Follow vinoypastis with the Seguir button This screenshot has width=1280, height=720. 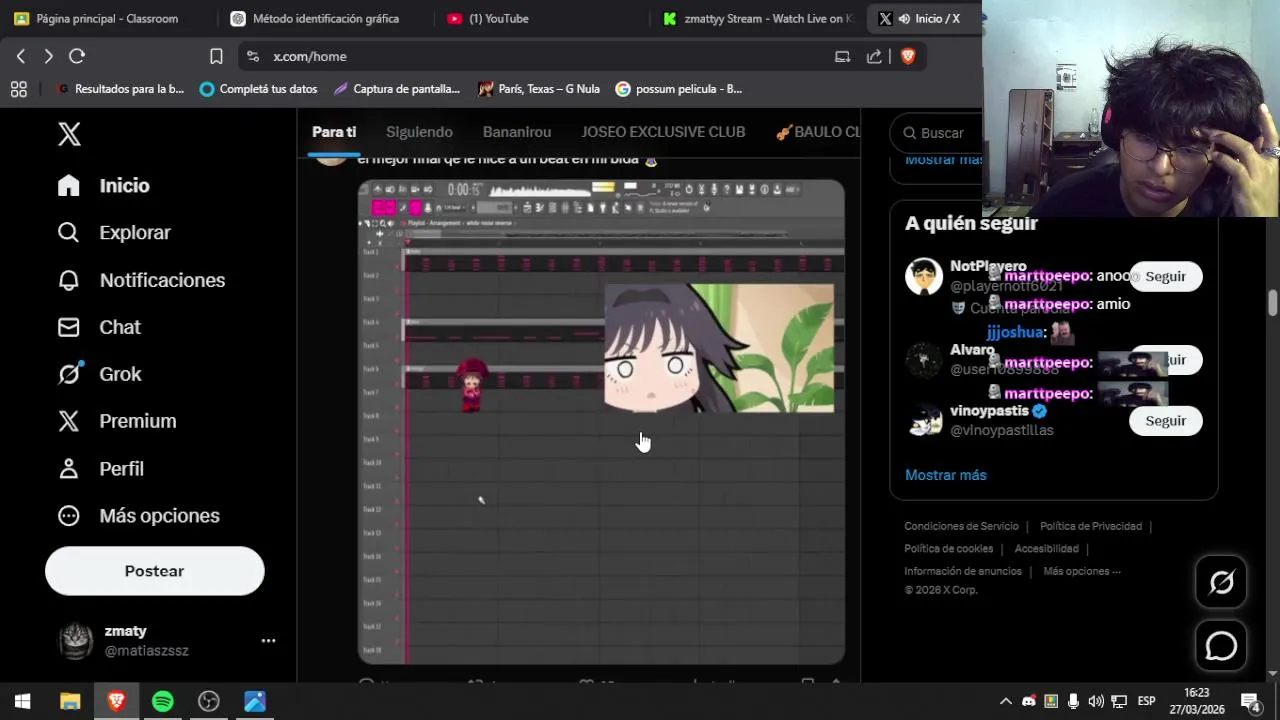pos(1165,421)
